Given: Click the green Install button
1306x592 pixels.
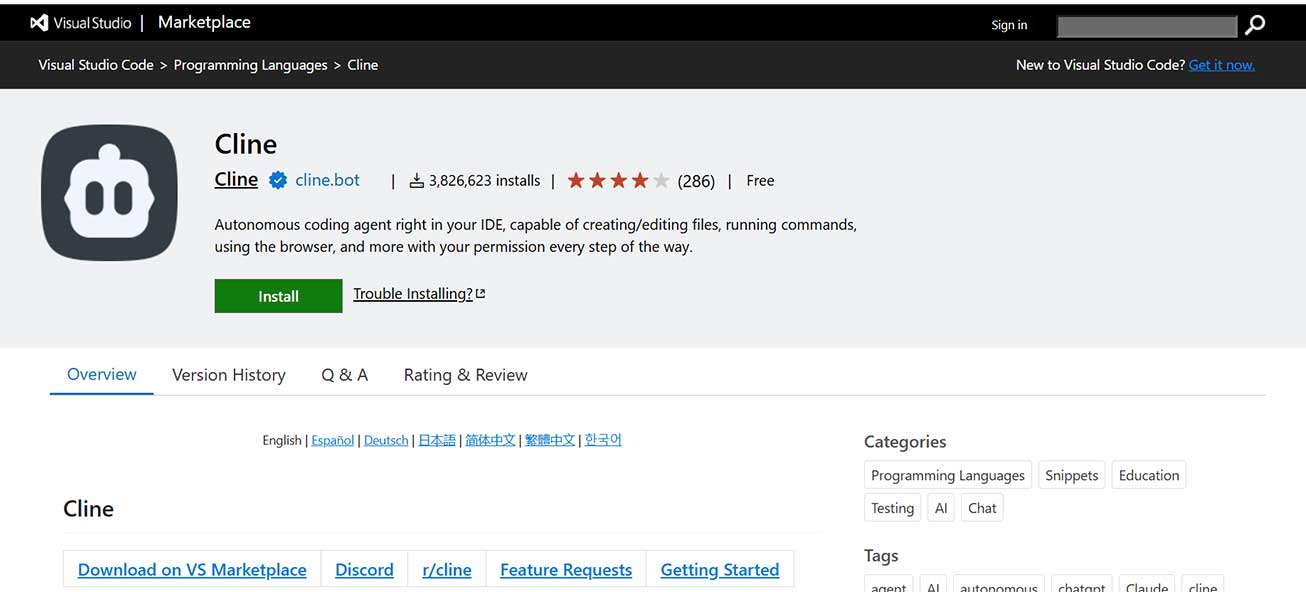Looking at the screenshot, I should (278, 296).
